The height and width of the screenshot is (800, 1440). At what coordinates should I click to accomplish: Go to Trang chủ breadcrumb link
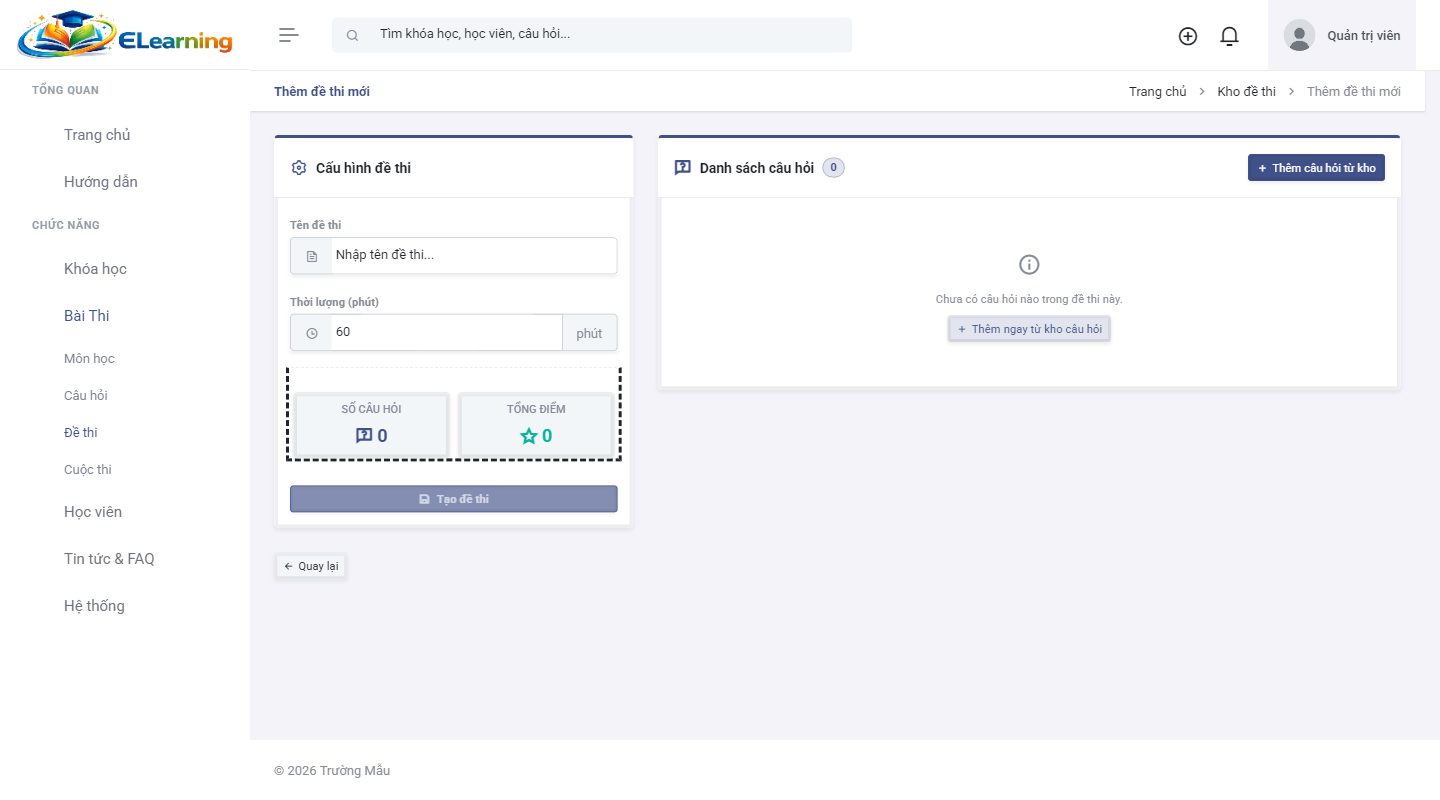tap(1158, 91)
